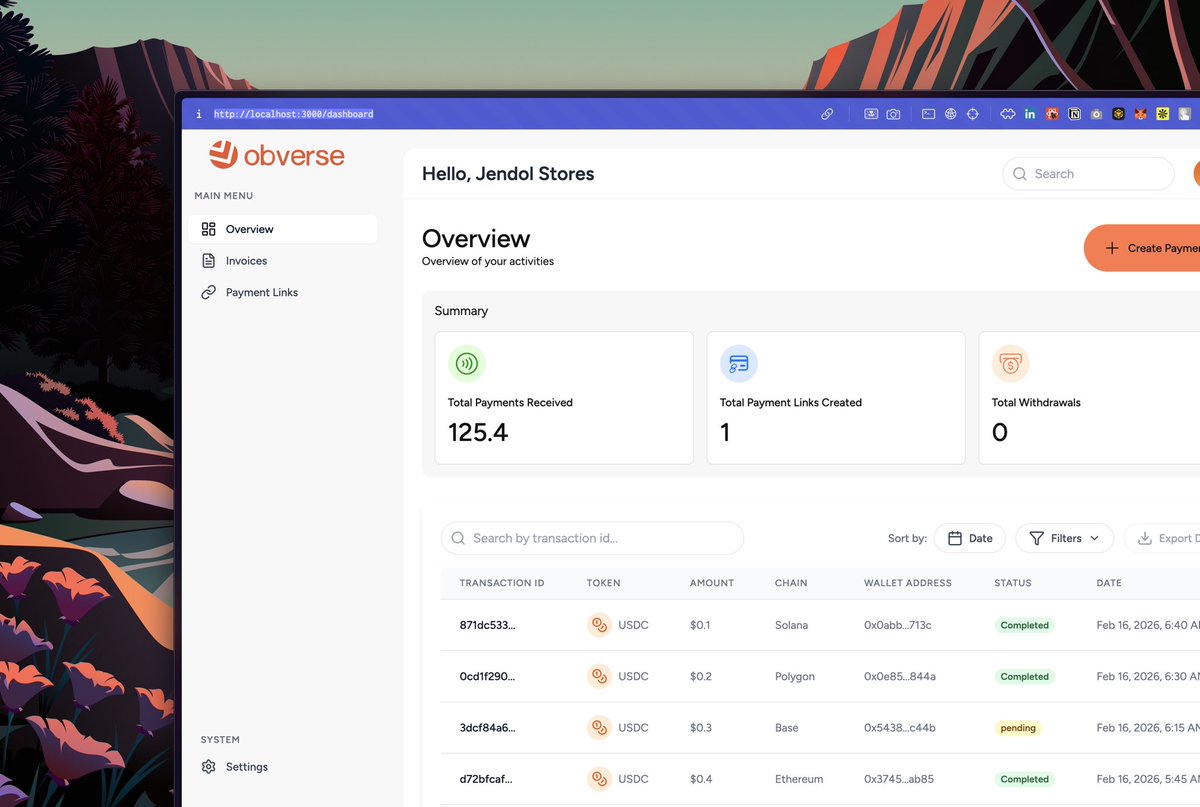Click the browser URL address bar

(x=293, y=115)
